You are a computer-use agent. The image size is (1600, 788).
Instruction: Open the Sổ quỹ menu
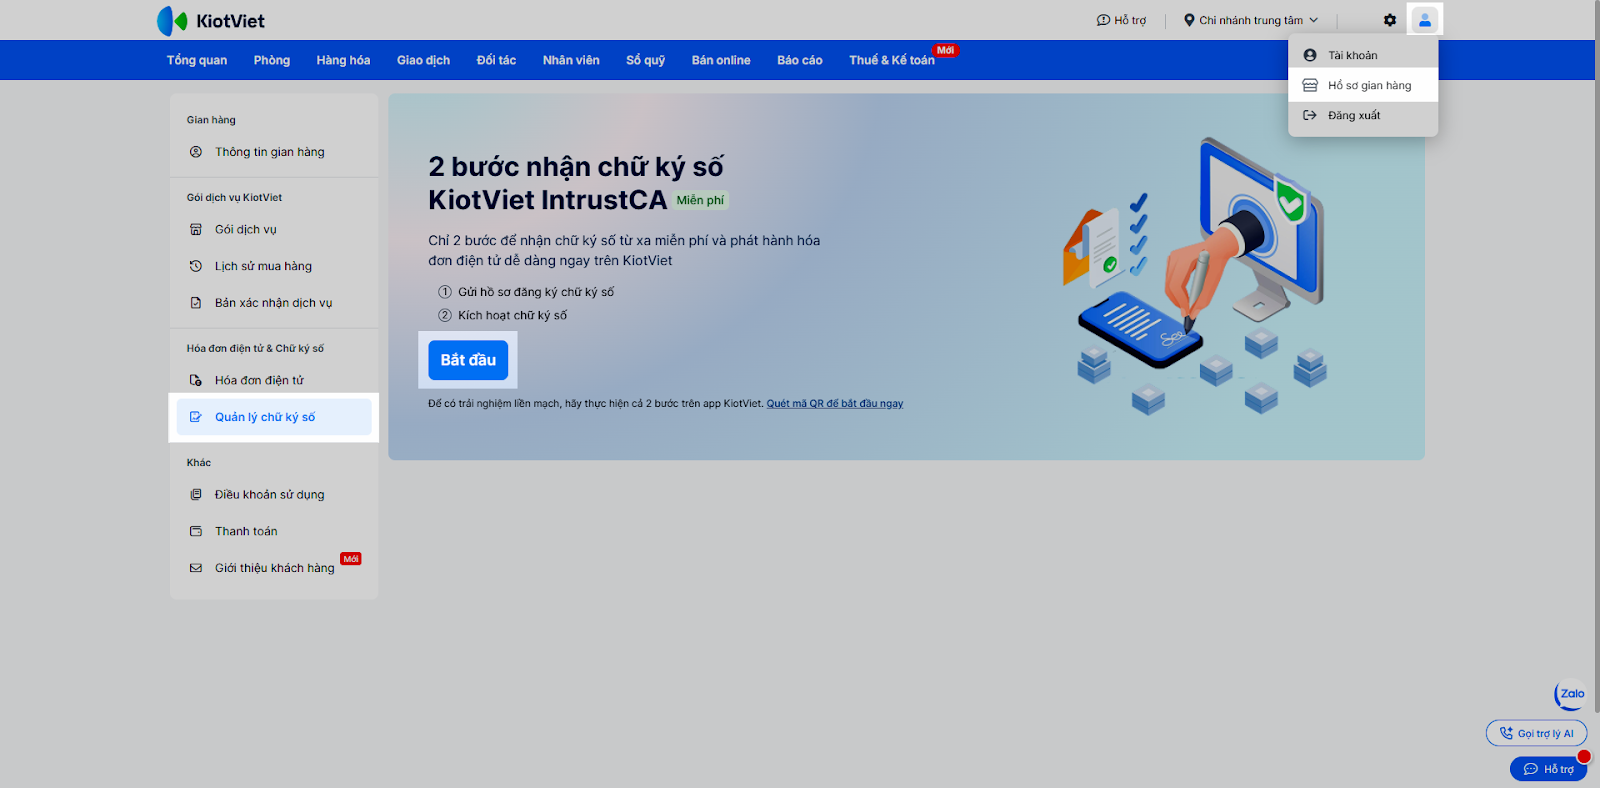[x=646, y=60]
